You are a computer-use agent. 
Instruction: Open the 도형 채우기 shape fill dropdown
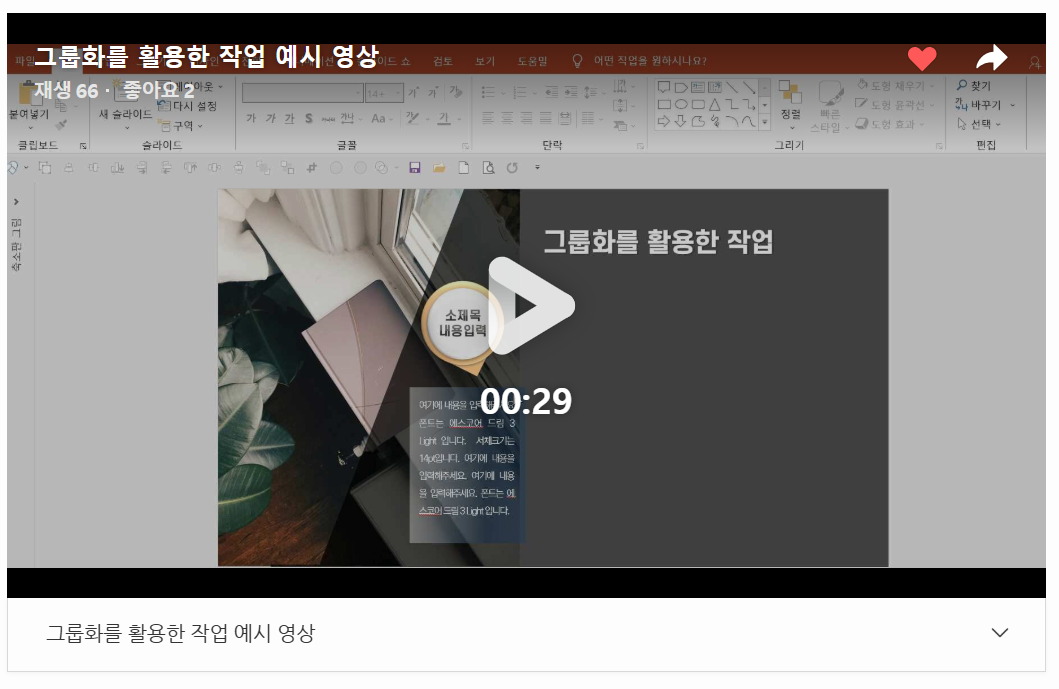click(897, 86)
